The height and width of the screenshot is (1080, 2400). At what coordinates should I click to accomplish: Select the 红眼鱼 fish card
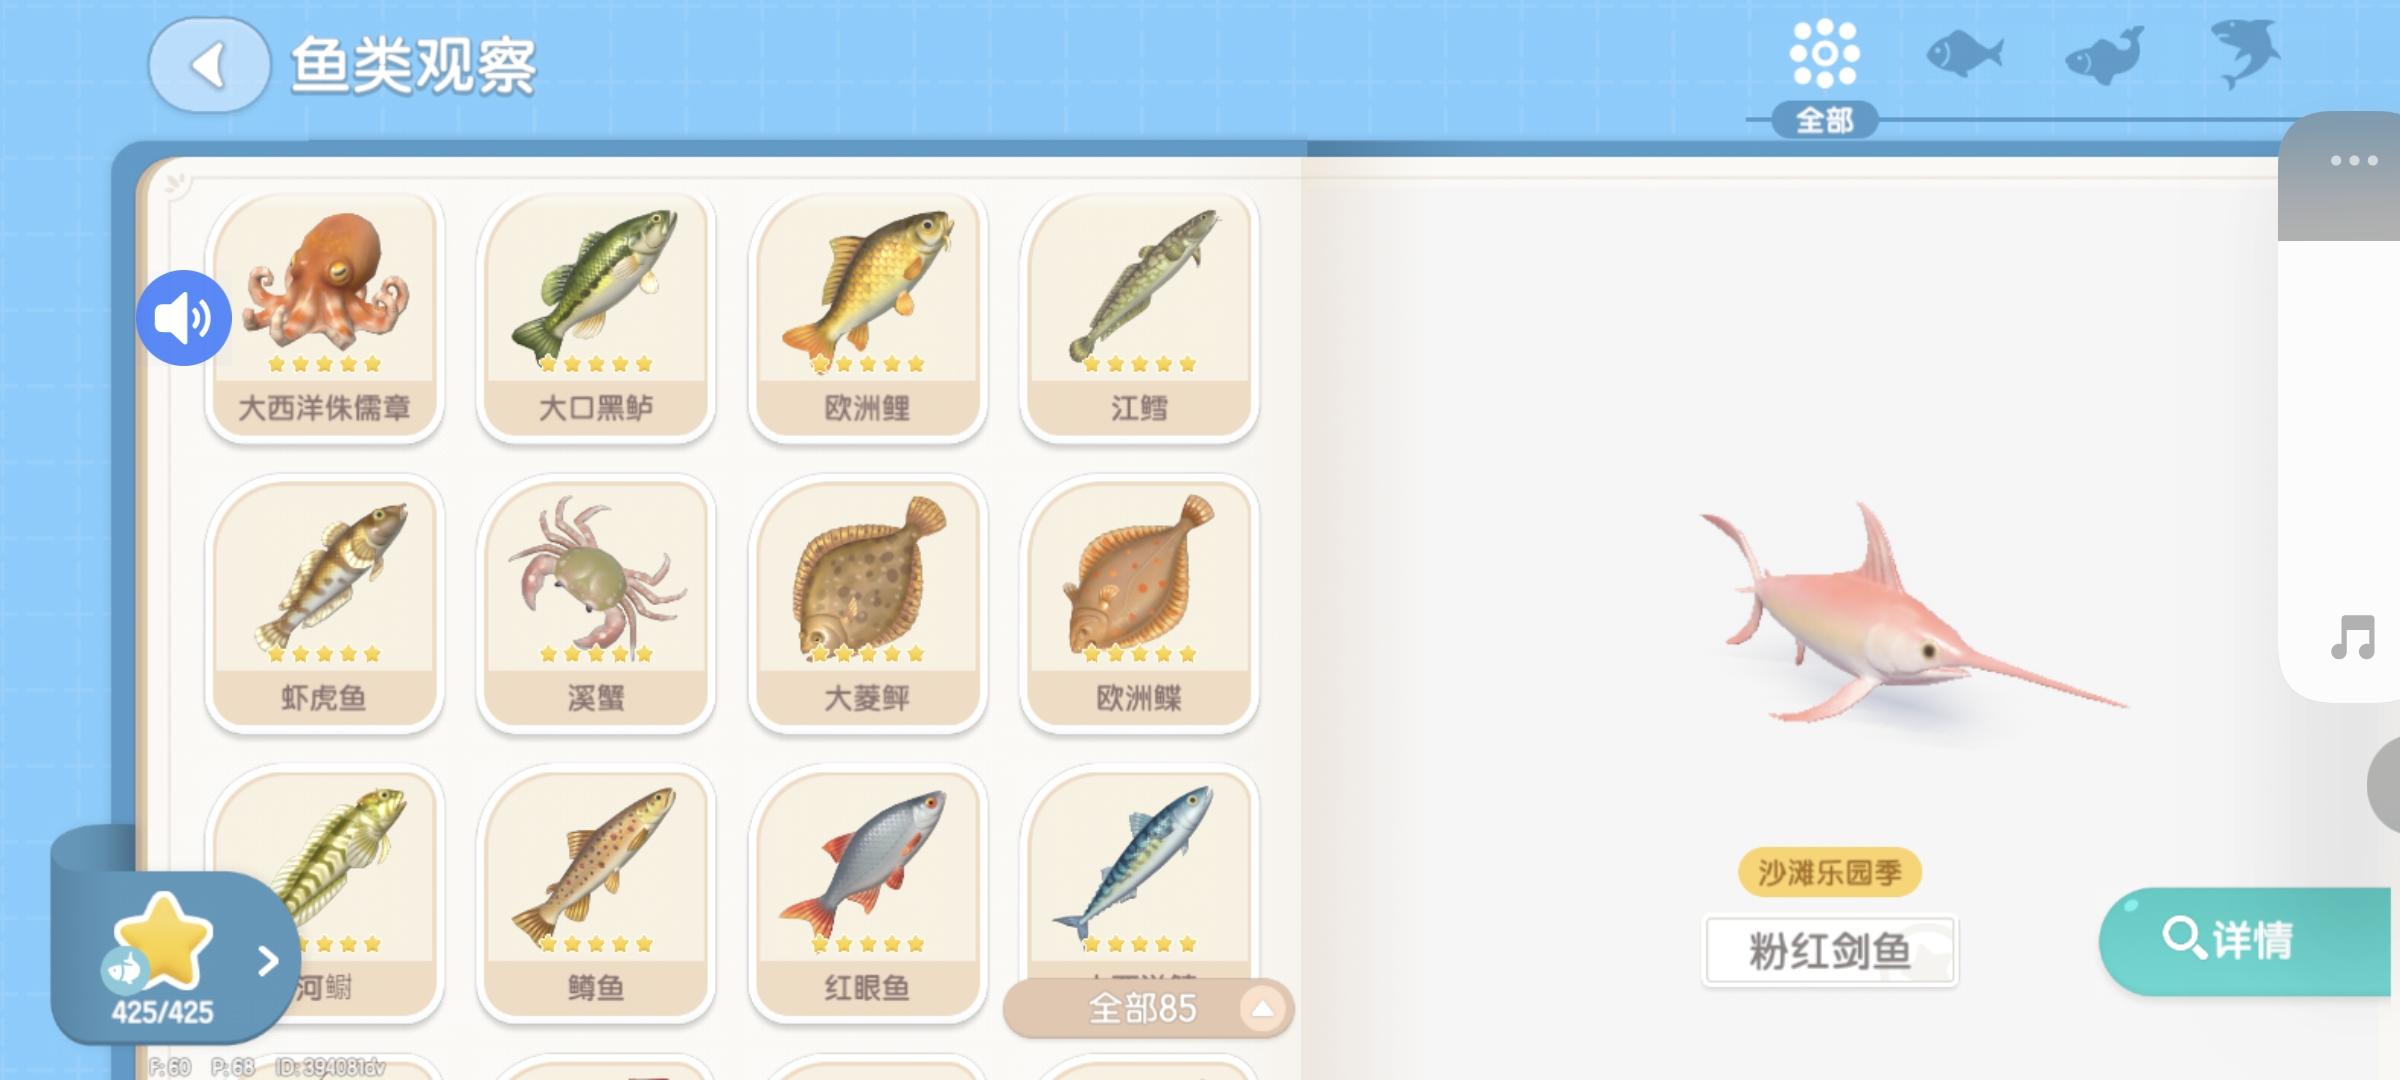(868, 895)
